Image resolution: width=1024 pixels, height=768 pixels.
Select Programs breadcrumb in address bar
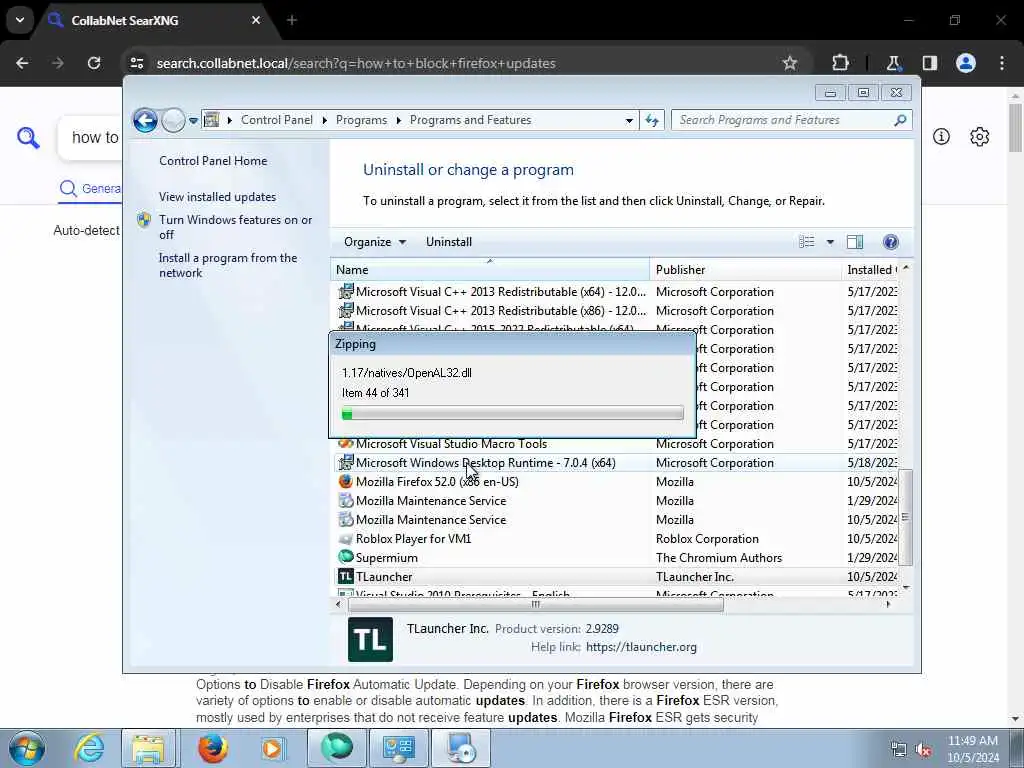[361, 120]
